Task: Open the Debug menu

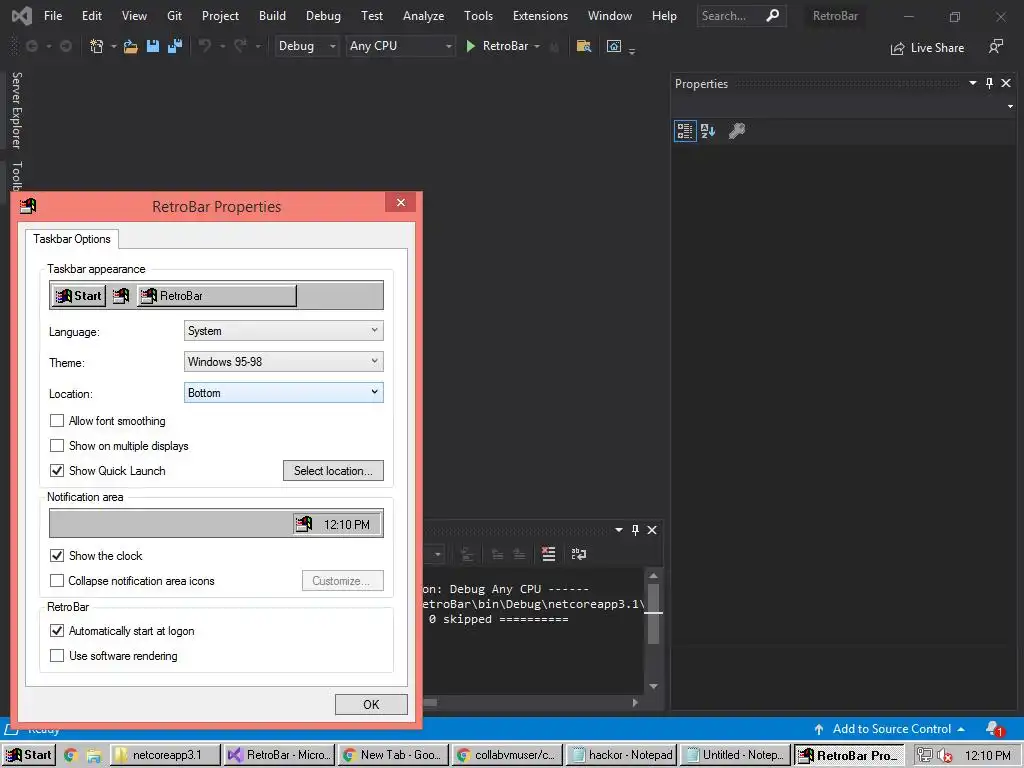Action: pos(323,16)
